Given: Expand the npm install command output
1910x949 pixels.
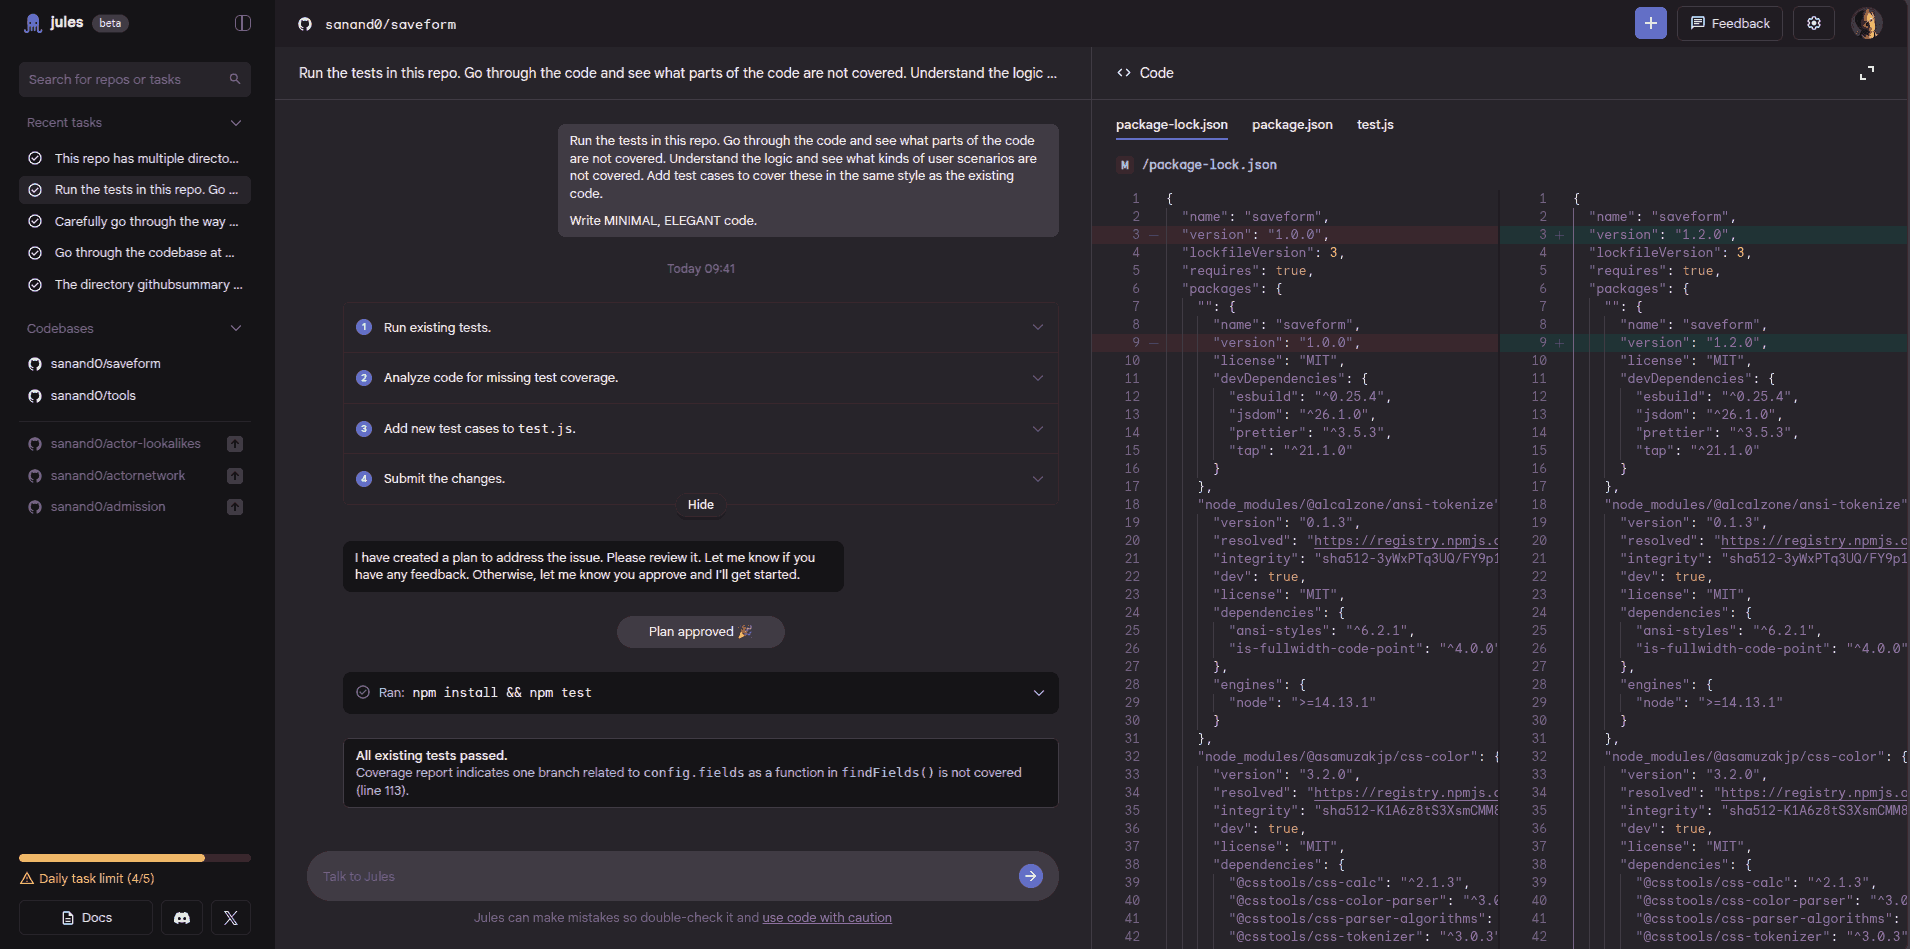Looking at the screenshot, I should 1038,693.
